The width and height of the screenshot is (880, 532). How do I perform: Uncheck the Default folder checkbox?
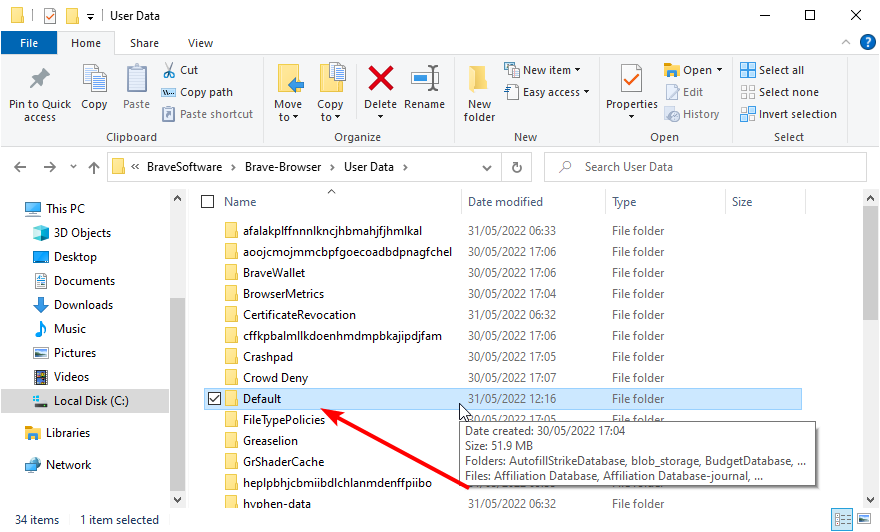[214, 398]
